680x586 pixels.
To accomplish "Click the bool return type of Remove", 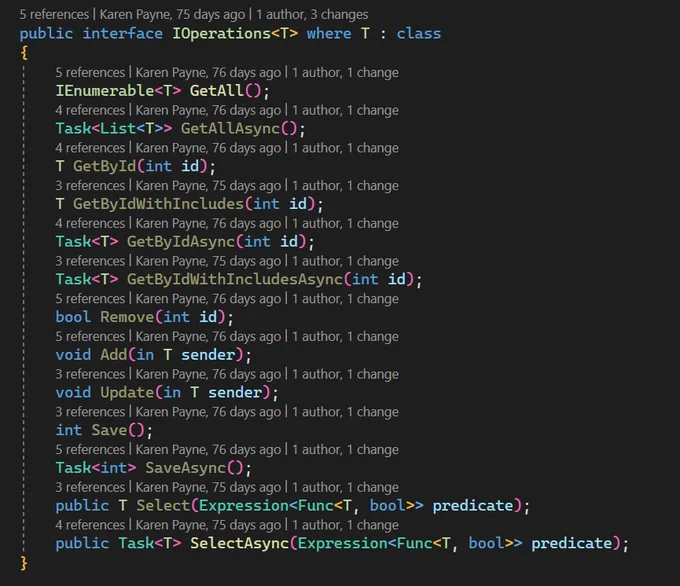I will [73, 317].
